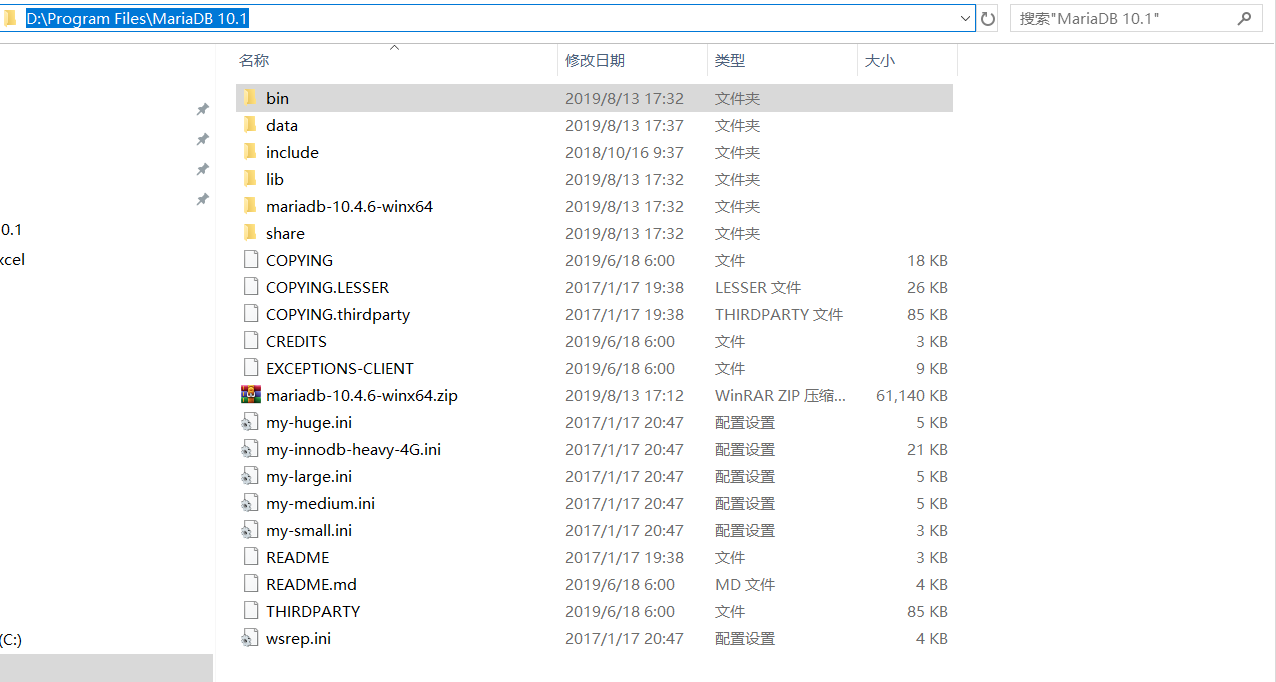
Task: Select the README.md file icon
Action: pos(250,583)
